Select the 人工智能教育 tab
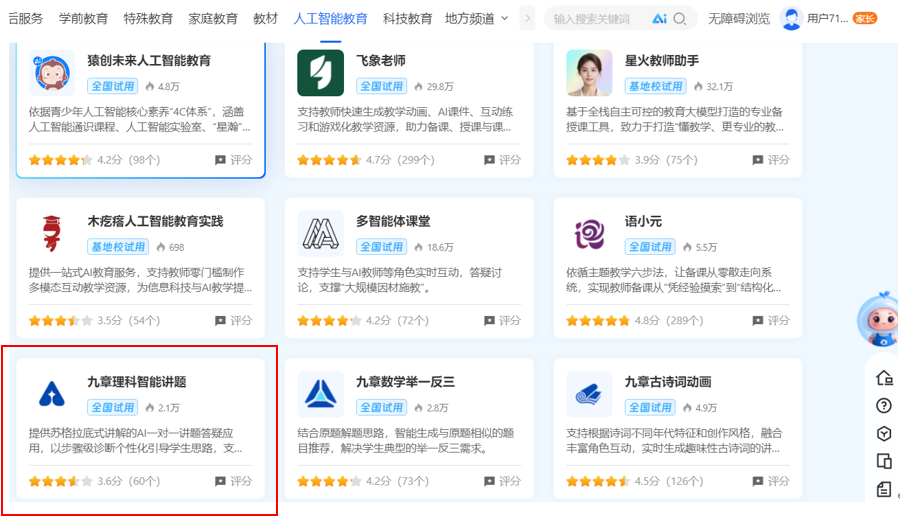This screenshot has height=519, width=900. click(x=330, y=19)
